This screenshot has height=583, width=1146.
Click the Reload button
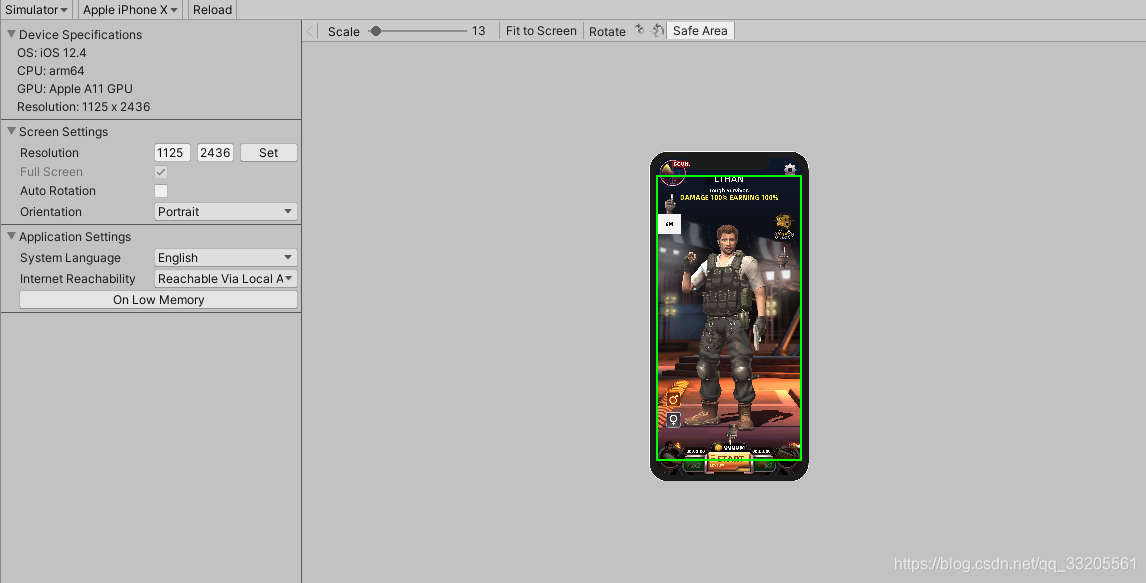click(x=213, y=9)
